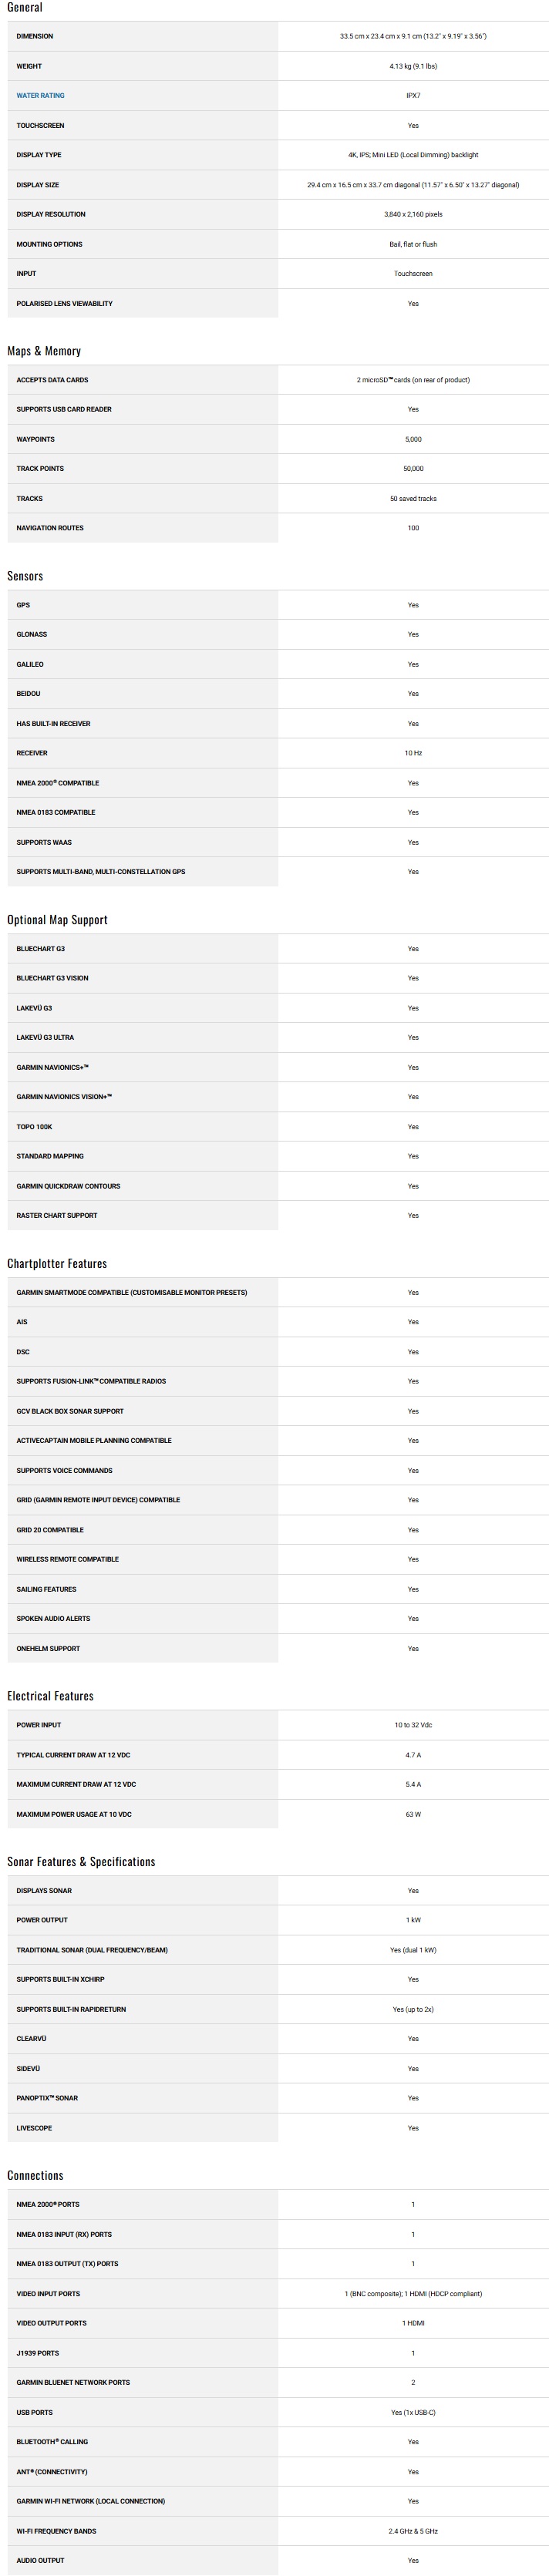The width and height of the screenshot is (549, 2576).
Task: Click the Chartplotter Features heading
Action: [x=57, y=1264]
